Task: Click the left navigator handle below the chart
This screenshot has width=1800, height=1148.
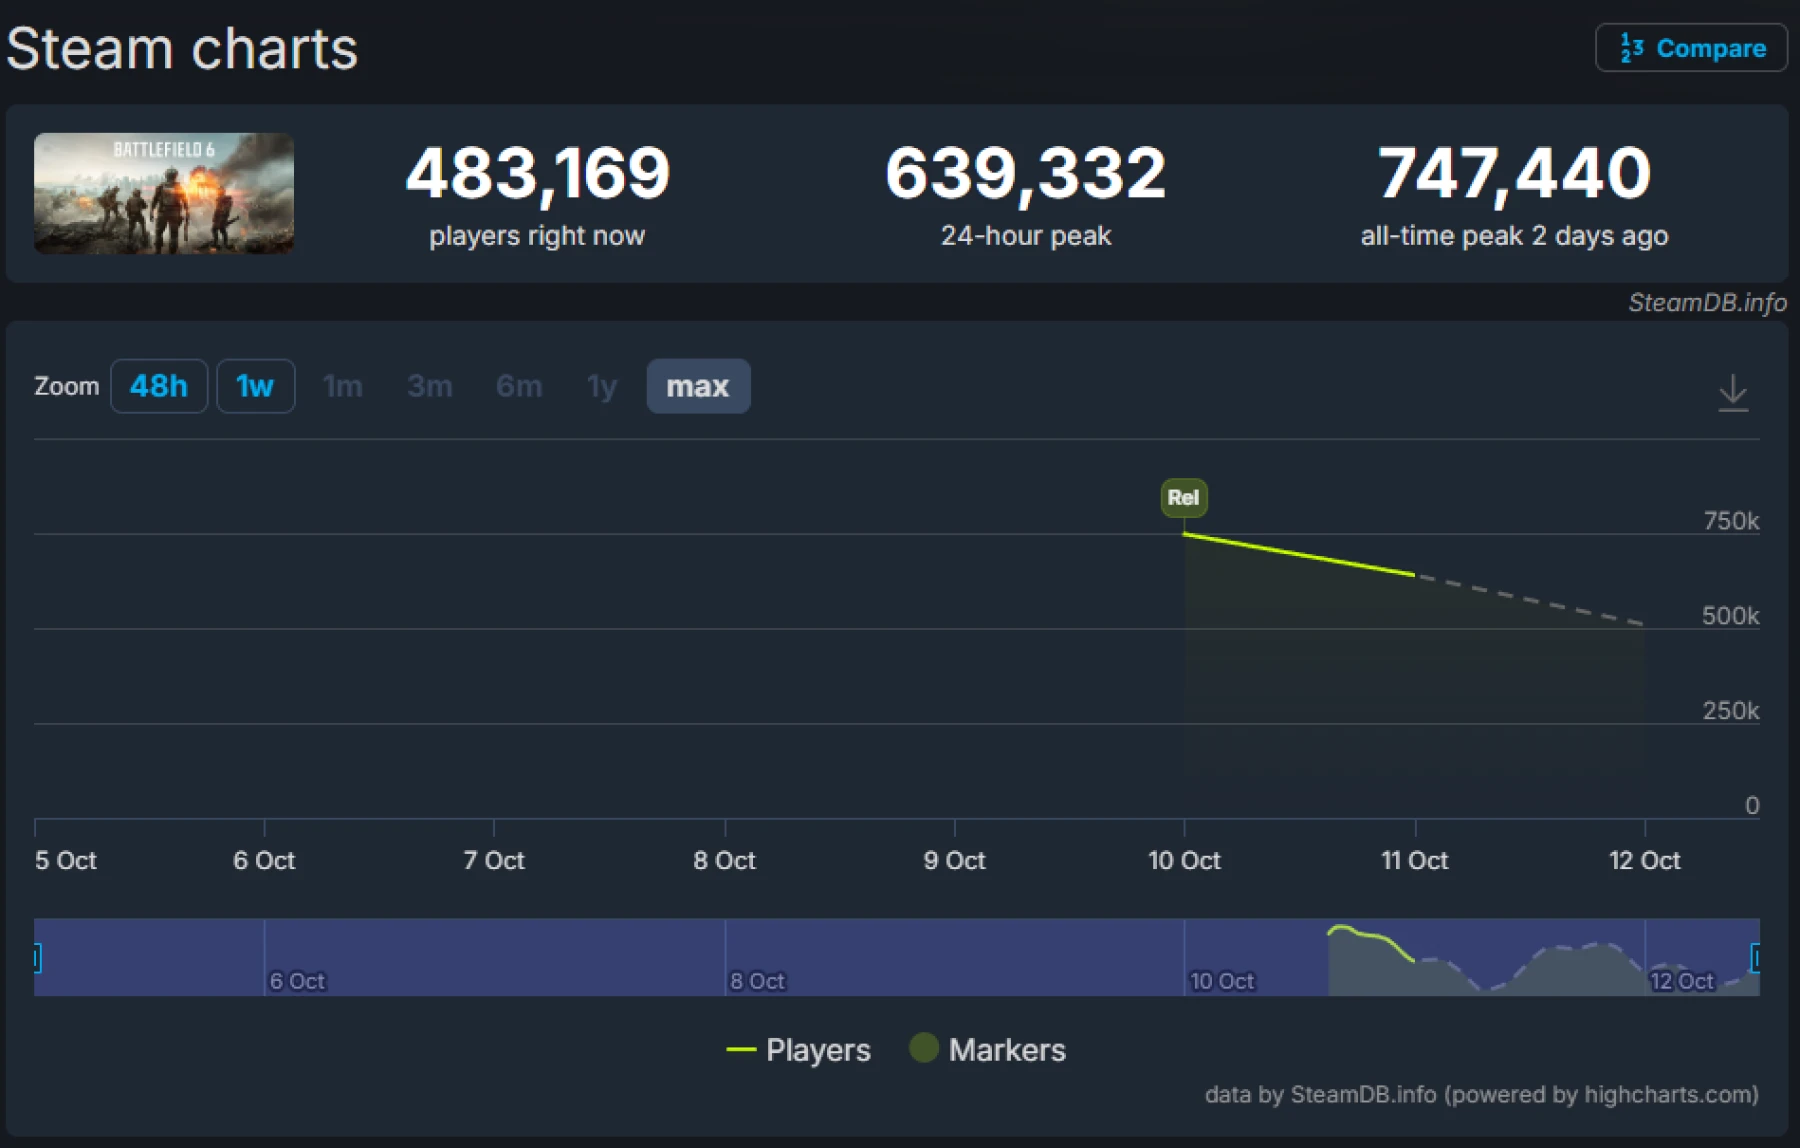Action: tap(36, 958)
